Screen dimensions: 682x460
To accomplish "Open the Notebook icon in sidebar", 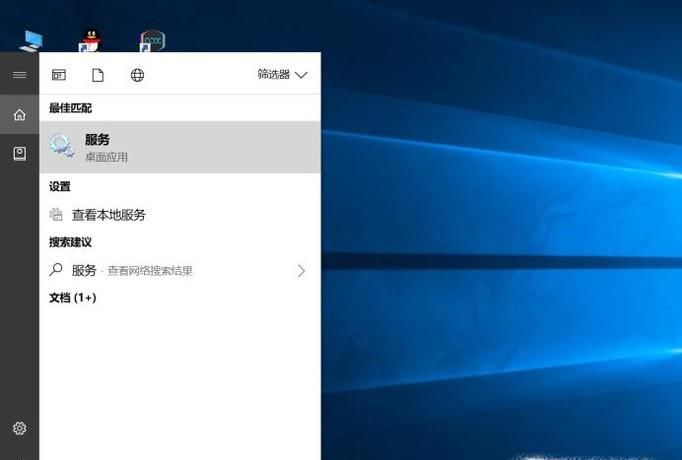I will coord(19,153).
